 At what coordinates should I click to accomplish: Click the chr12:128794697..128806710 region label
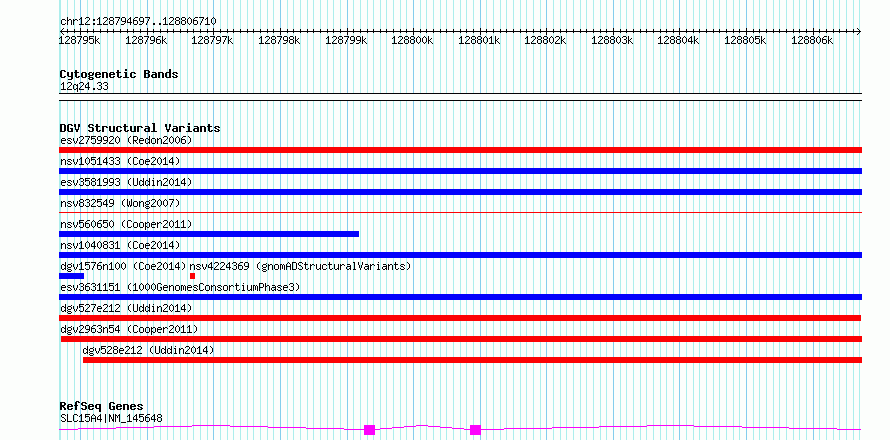pos(138,22)
